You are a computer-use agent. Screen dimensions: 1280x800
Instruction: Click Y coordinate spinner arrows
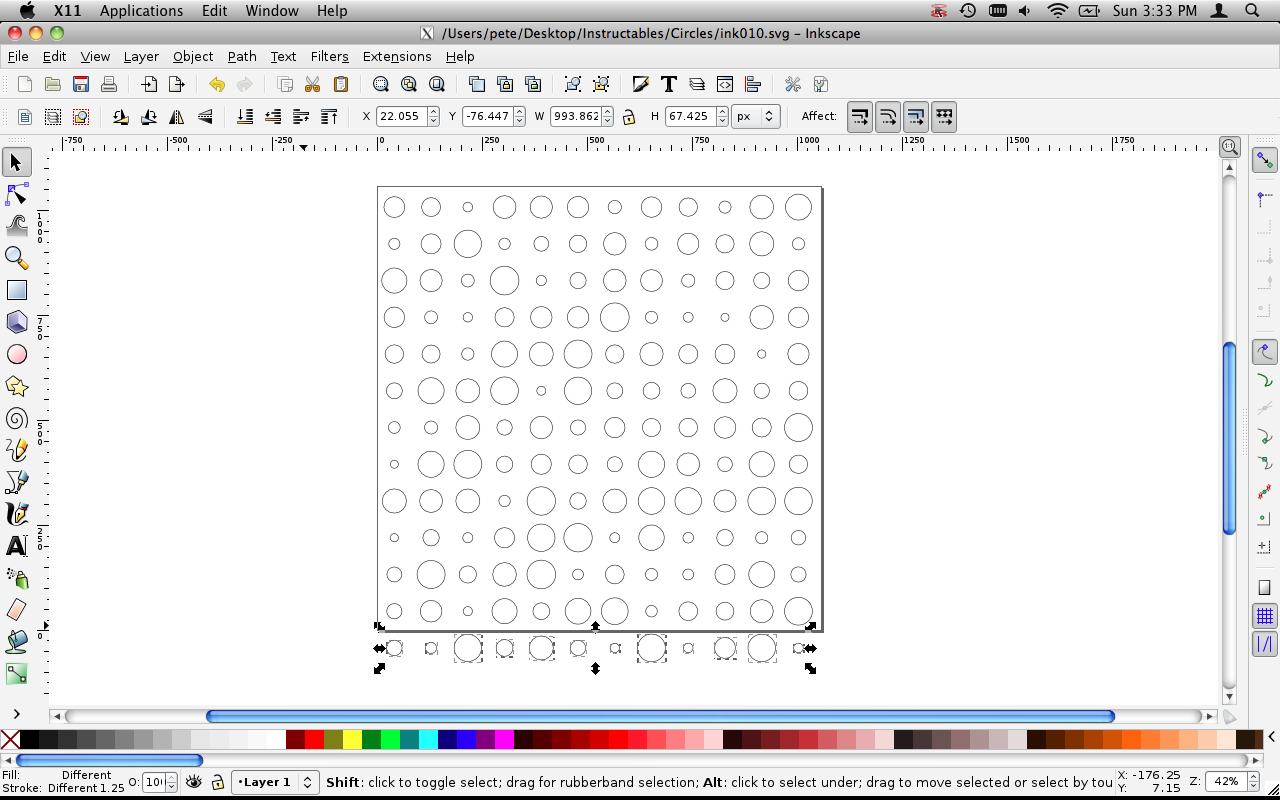(518, 116)
